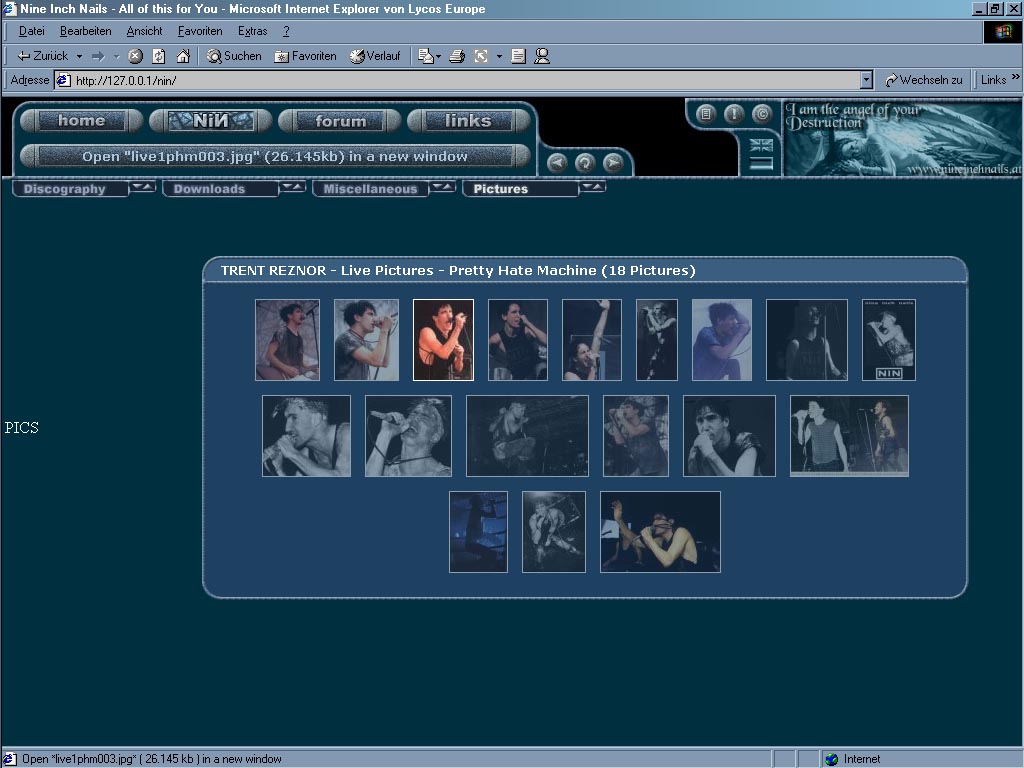The height and width of the screenshot is (768, 1024).
Task: Click the browser forward arrow
Action: click(x=98, y=56)
